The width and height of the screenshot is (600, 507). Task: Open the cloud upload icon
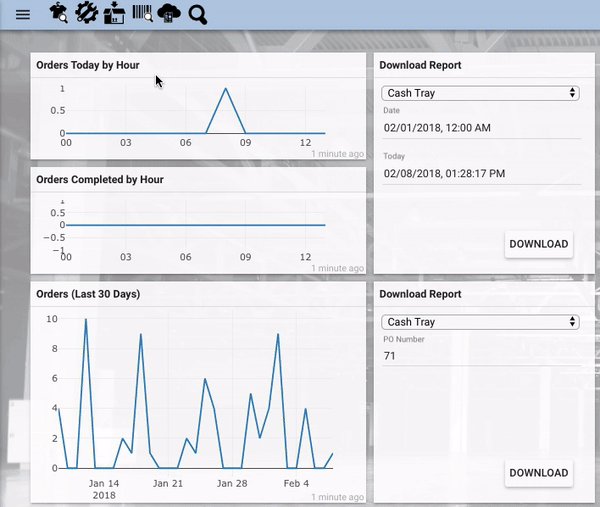(x=169, y=13)
